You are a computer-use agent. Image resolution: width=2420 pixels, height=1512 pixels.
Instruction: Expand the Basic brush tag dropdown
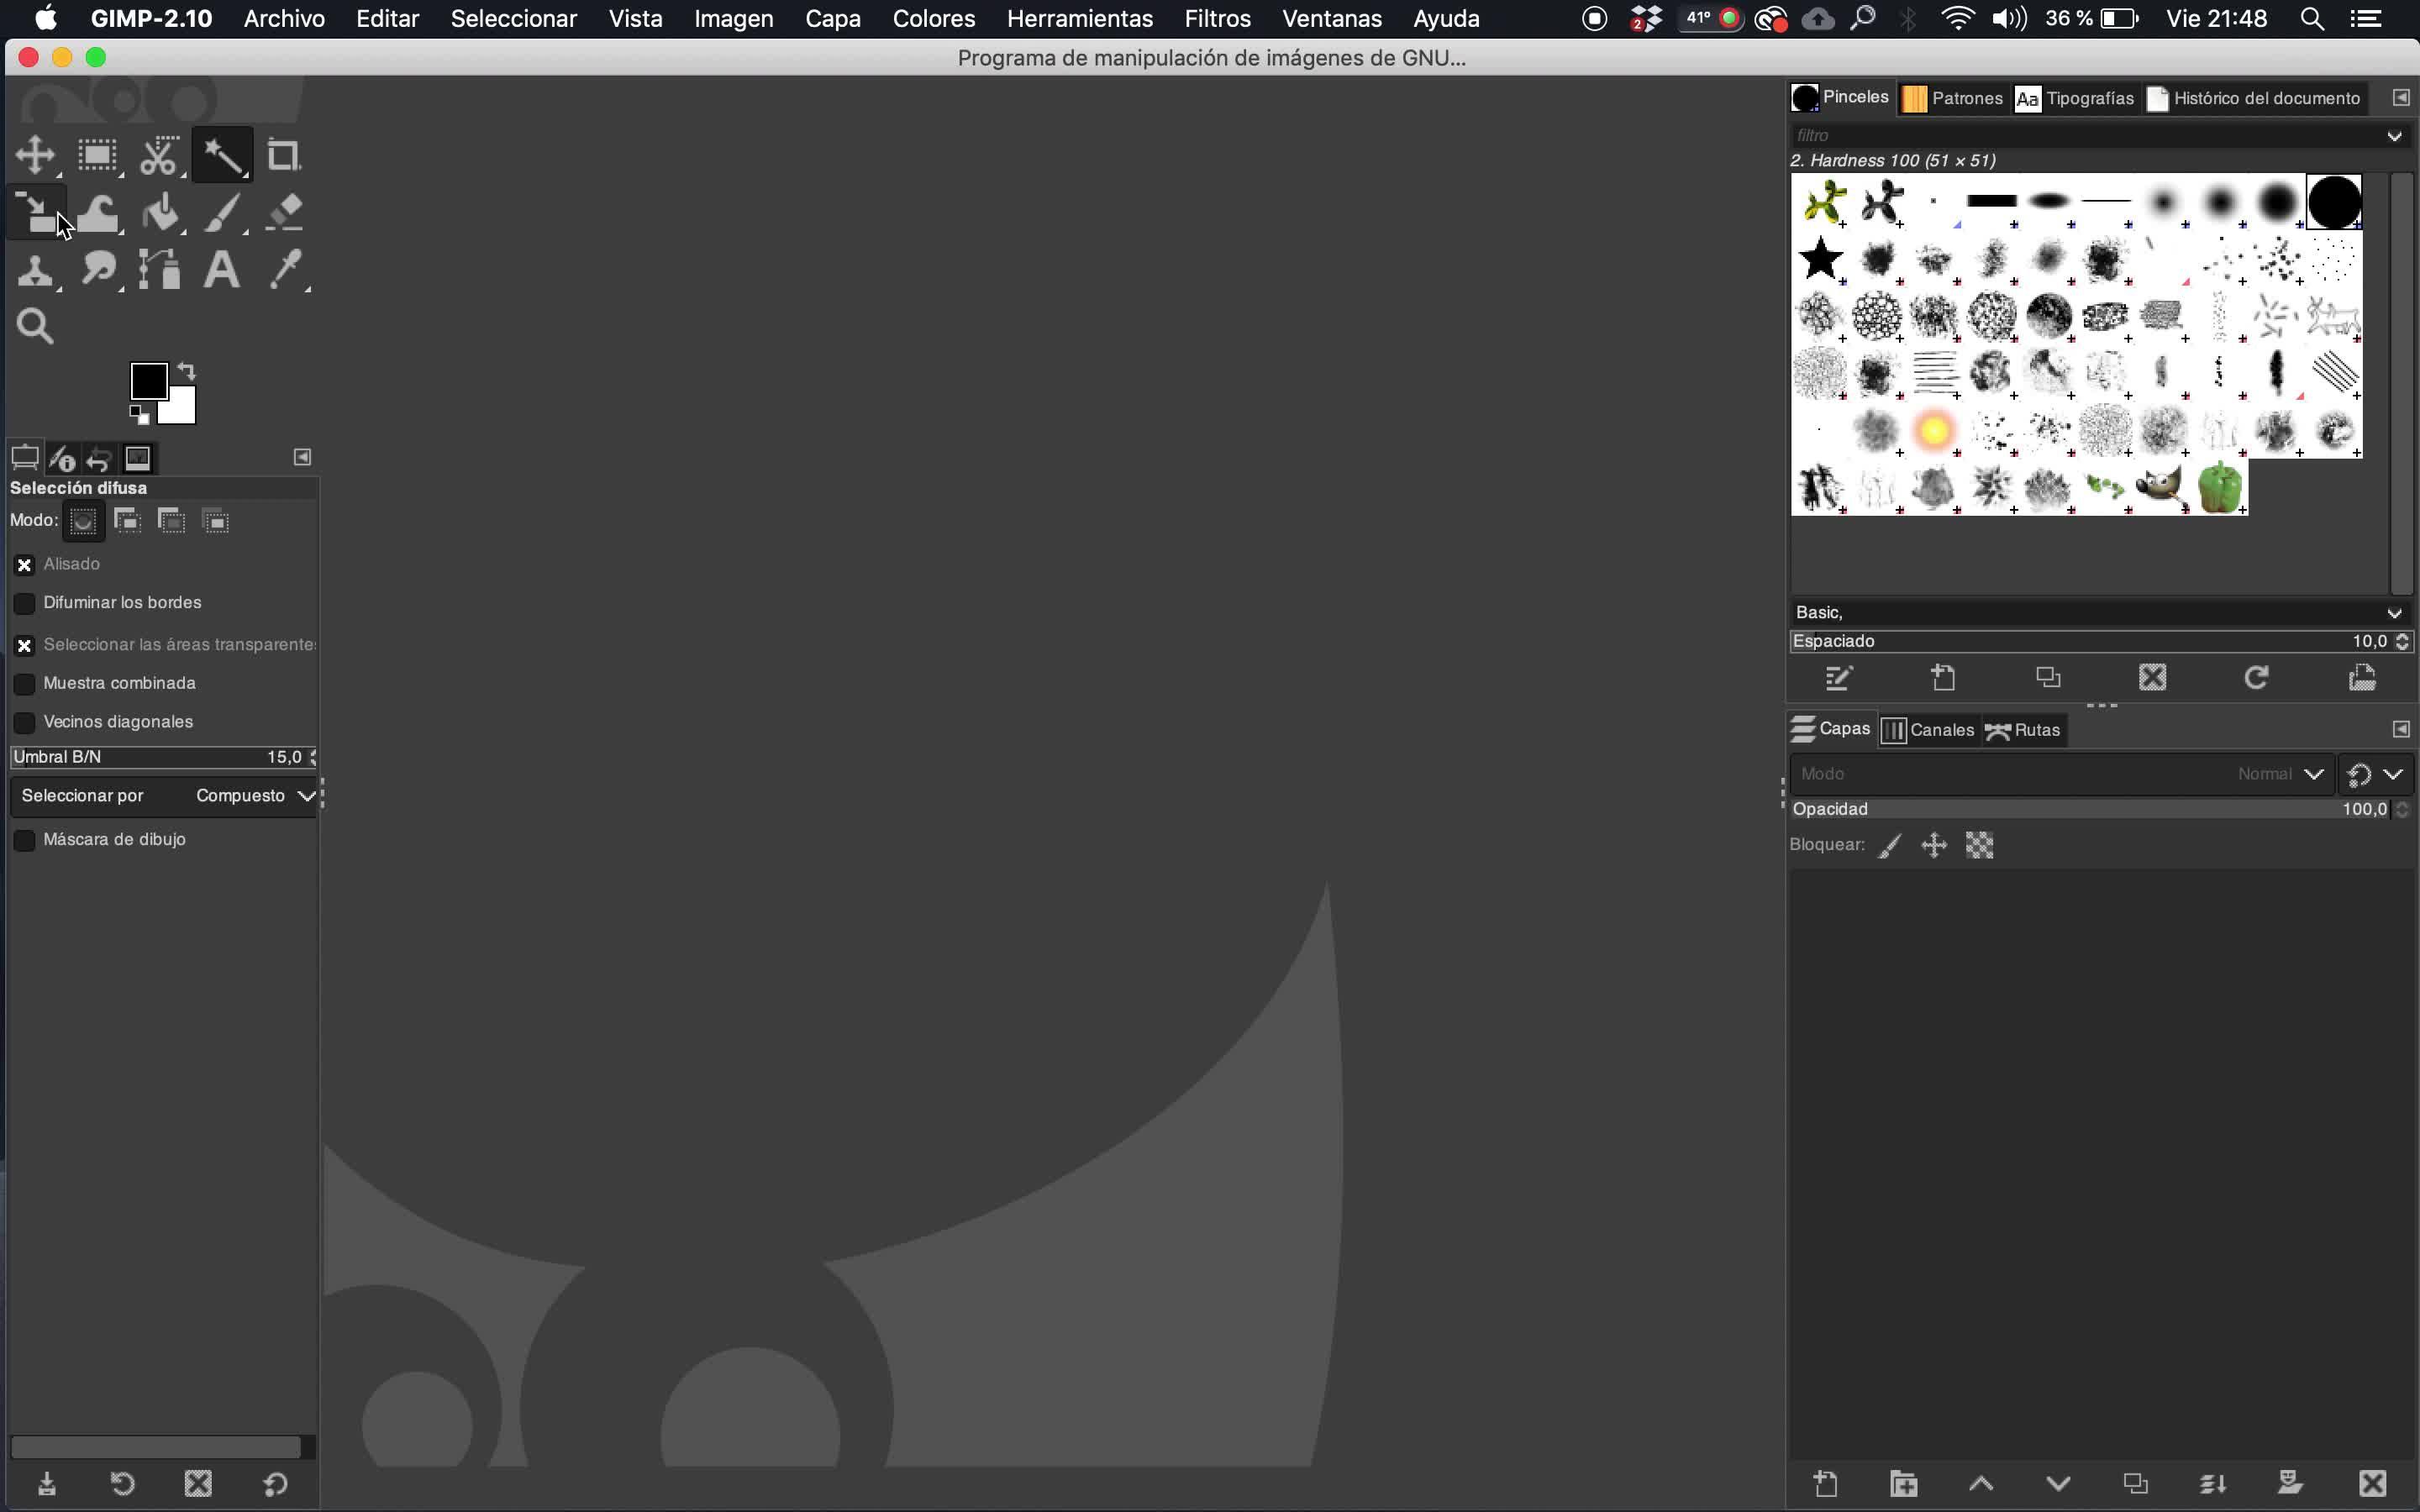point(2394,613)
